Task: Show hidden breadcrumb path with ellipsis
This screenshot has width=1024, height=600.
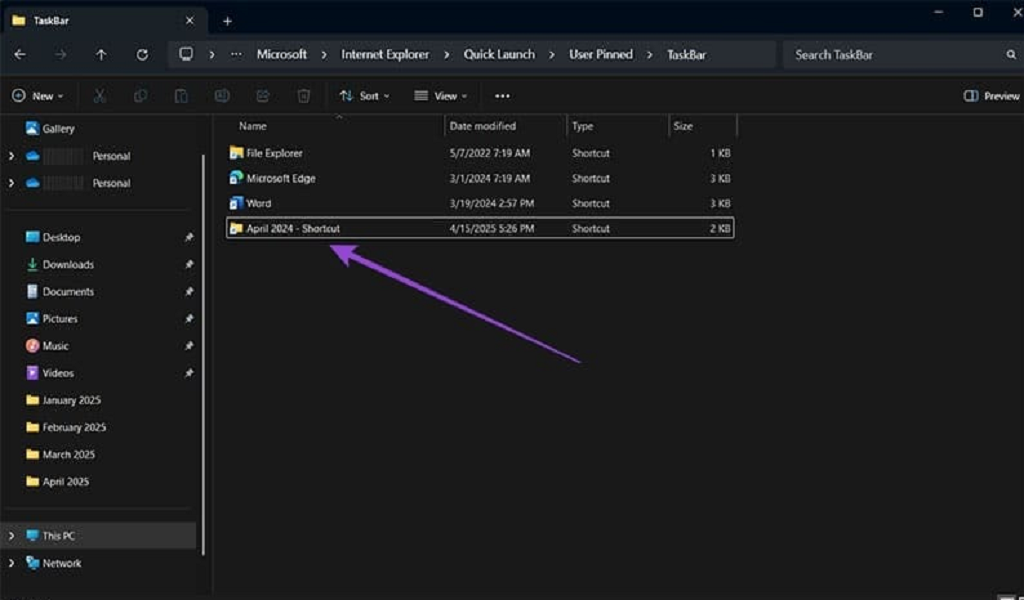Action: [236, 55]
